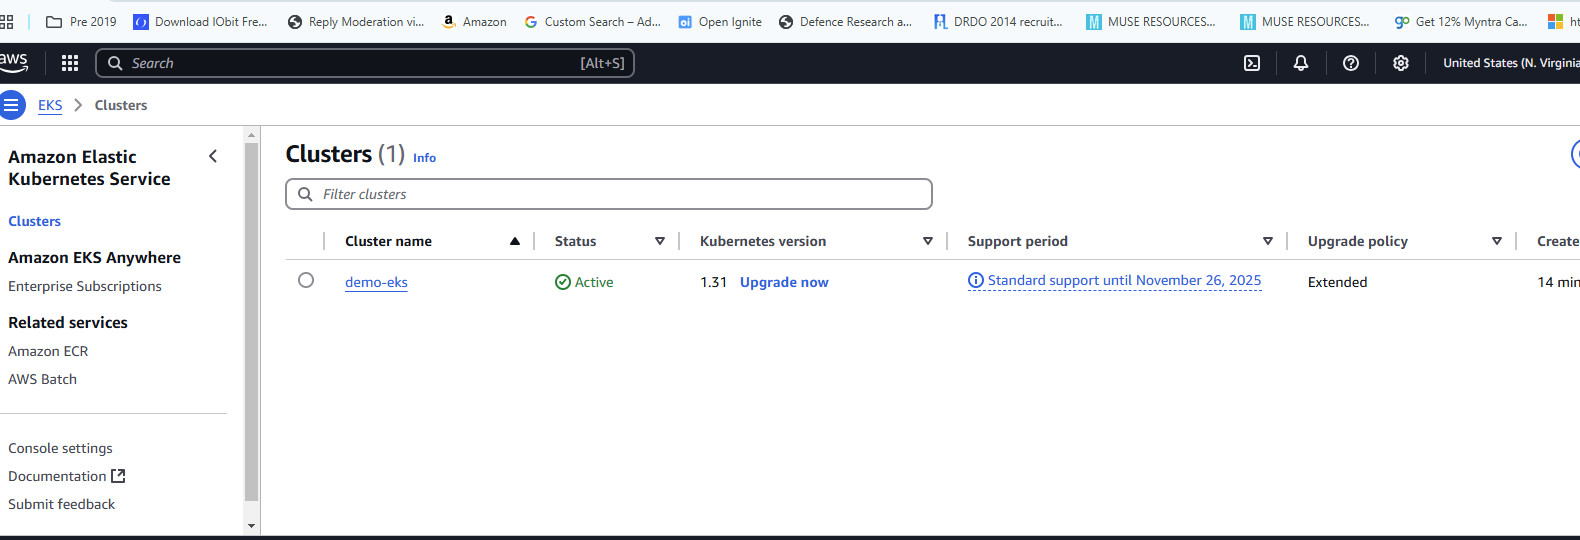Viewport: 1580px width, 540px height.
Task: Open the Reply Moderation bookmark
Action: [x=356, y=21]
